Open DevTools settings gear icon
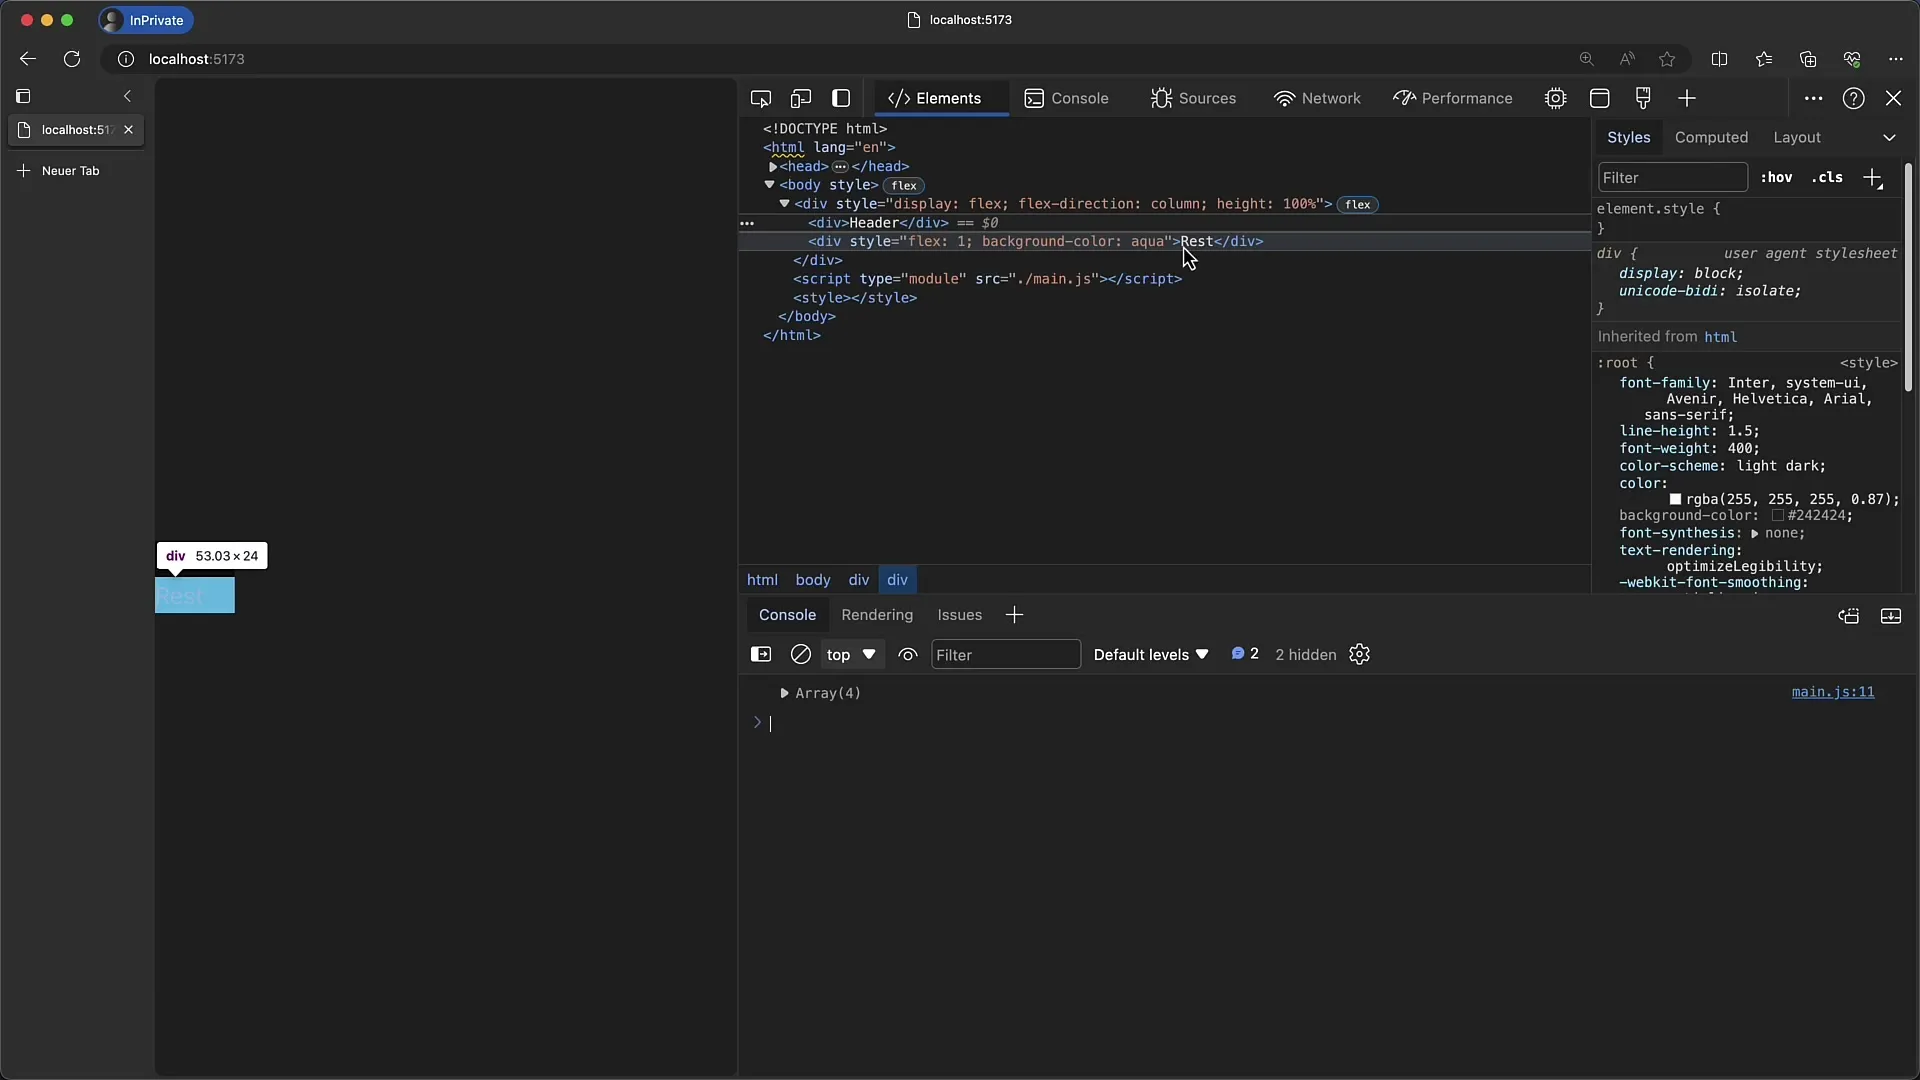This screenshot has width=1920, height=1080. (1556, 98)
